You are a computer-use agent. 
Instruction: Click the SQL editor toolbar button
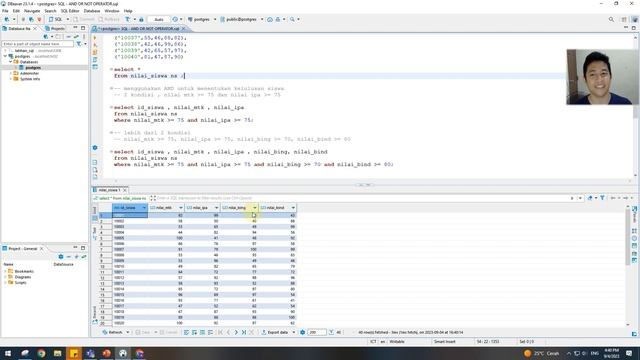pos(56,19)
